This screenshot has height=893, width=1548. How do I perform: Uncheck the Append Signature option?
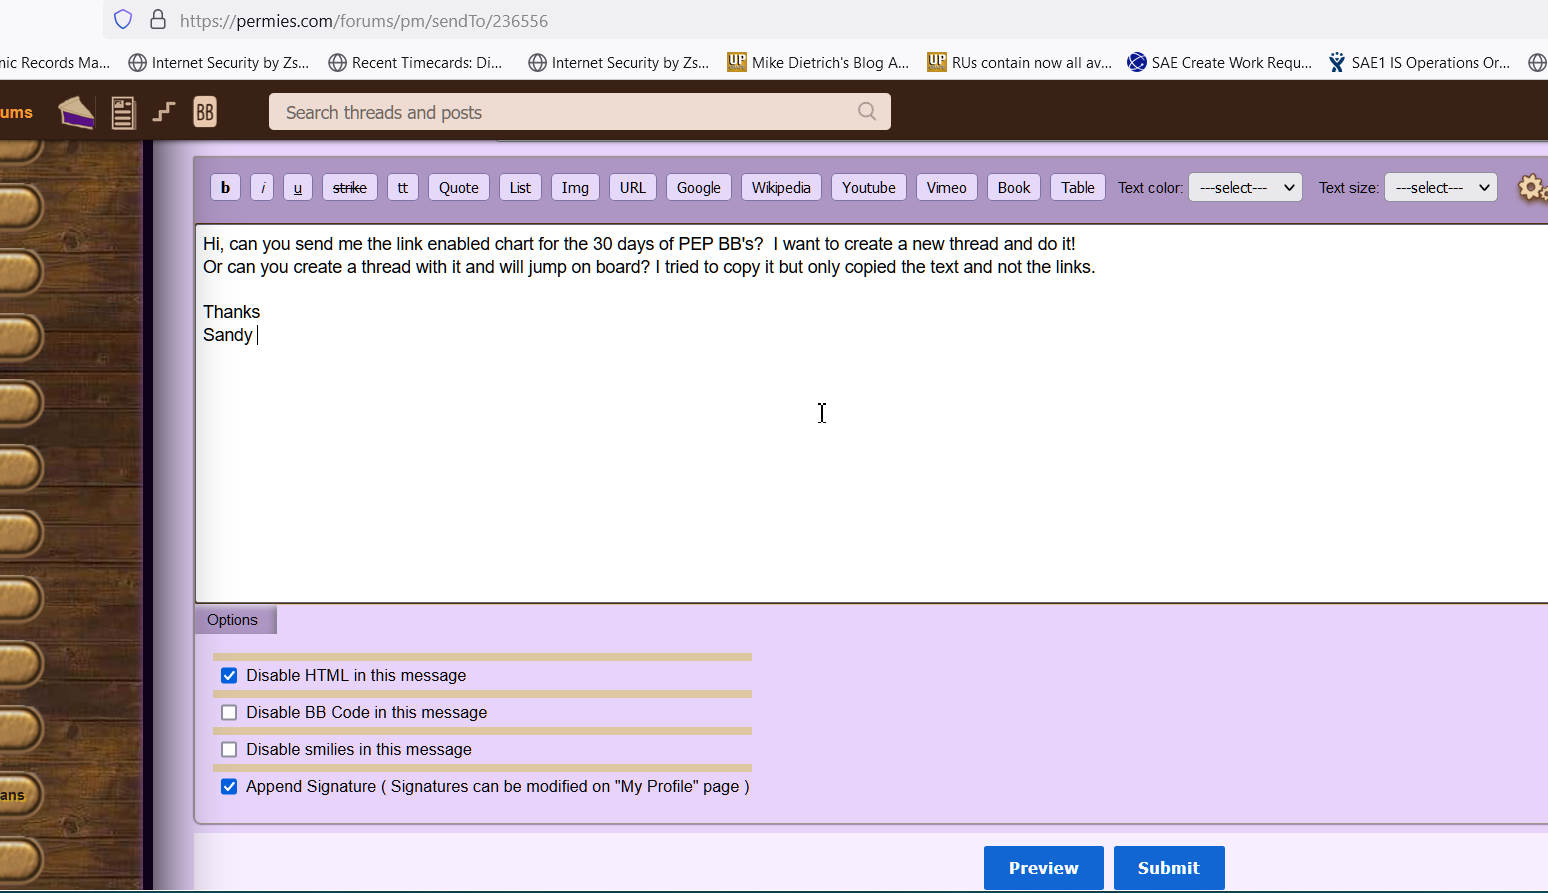click(x=229, y=787)
